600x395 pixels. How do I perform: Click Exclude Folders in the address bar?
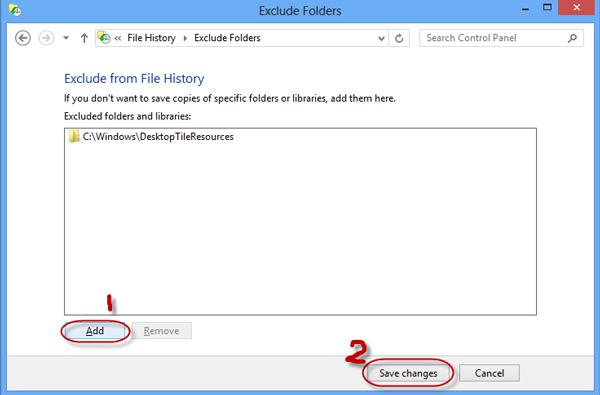pos(227,38)
